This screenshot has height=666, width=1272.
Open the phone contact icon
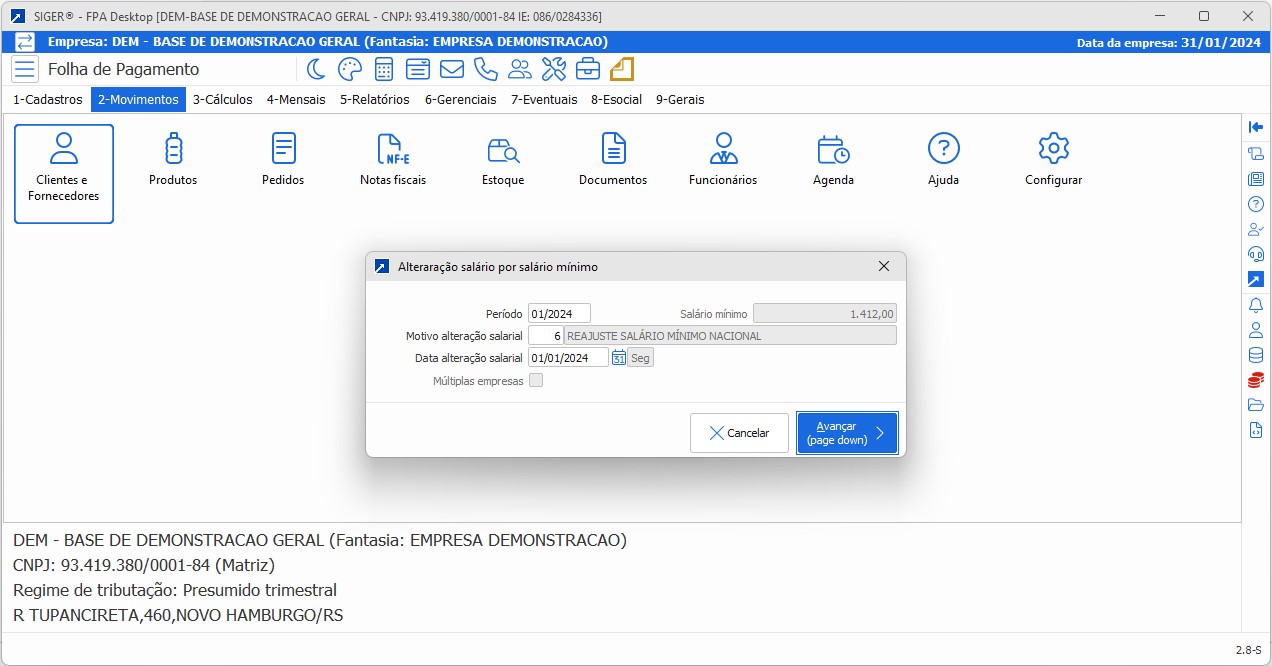pos(486,69)
